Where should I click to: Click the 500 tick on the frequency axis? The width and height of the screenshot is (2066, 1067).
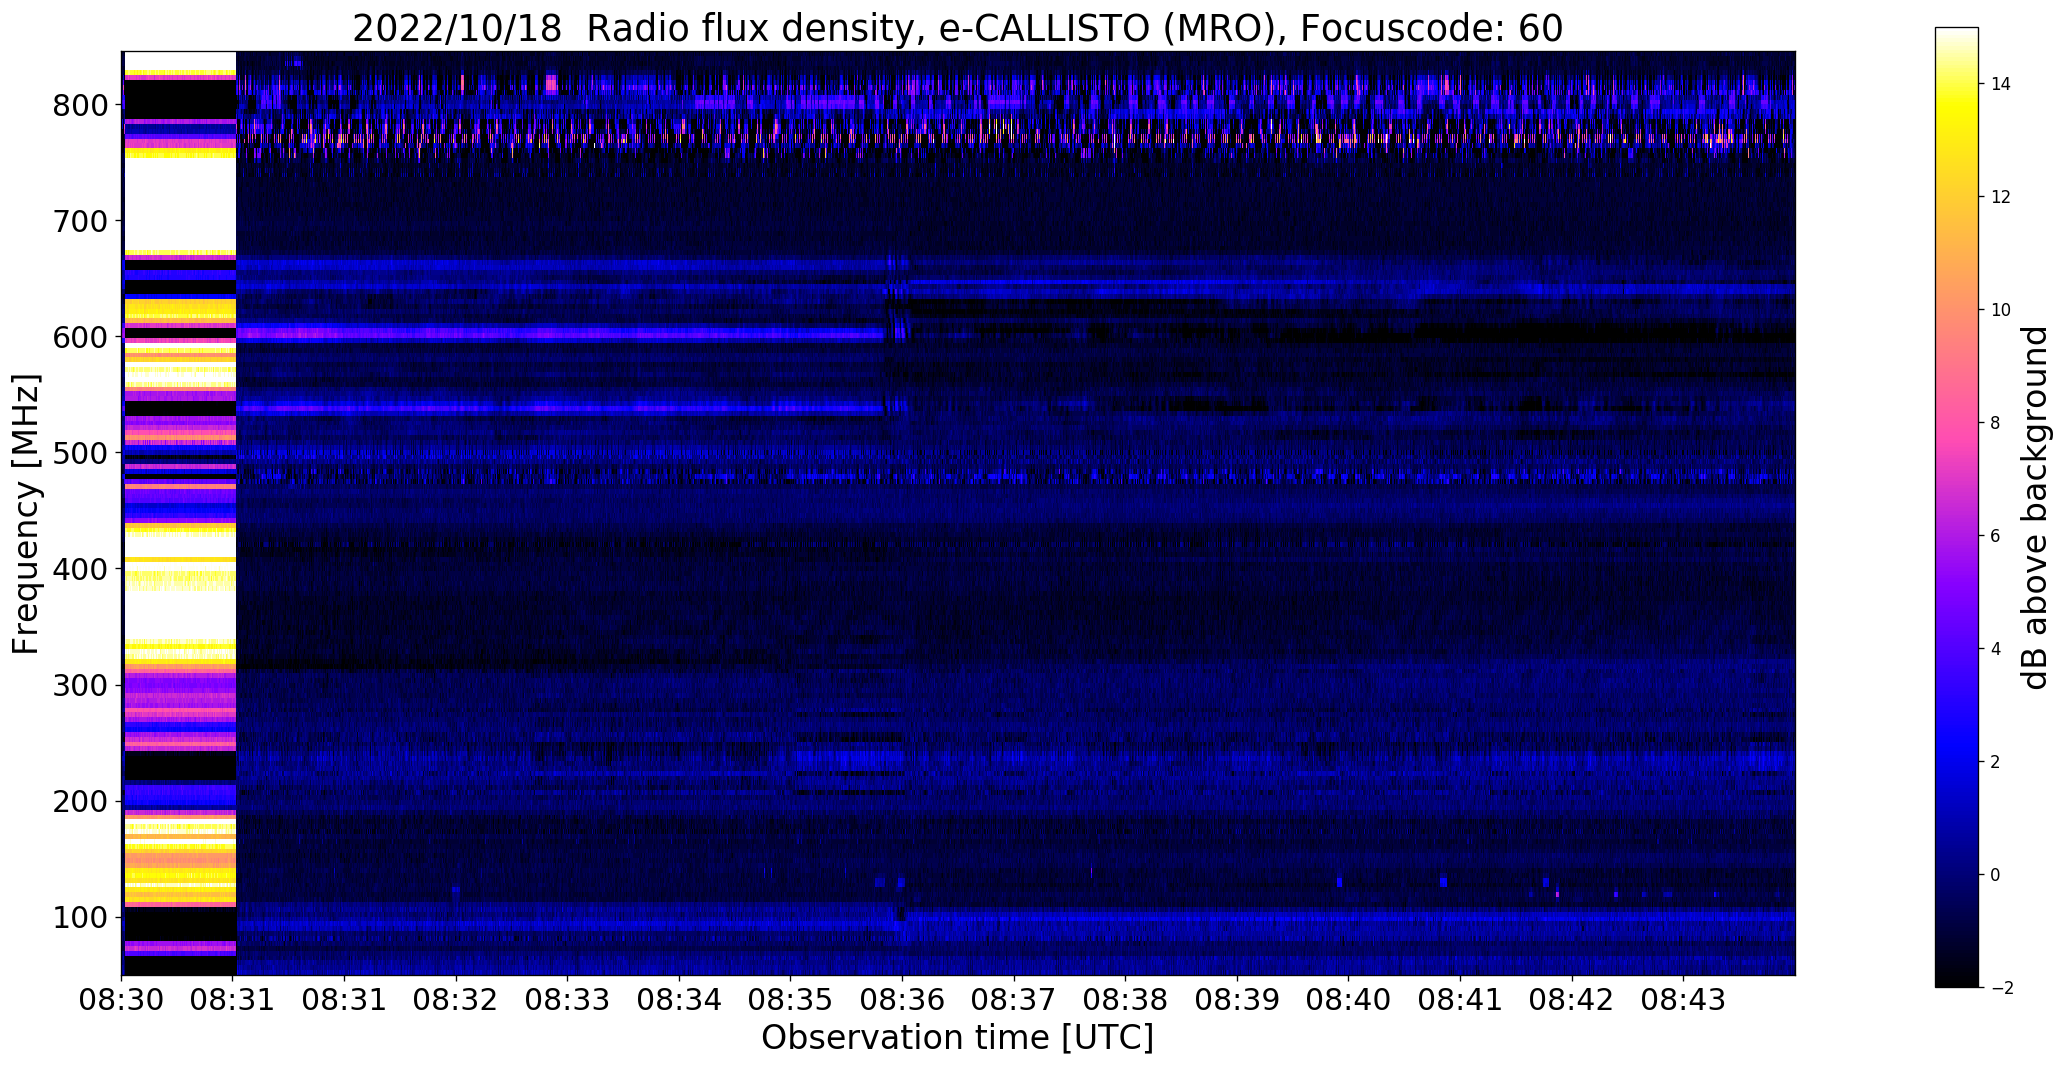[x=81, y=453]
